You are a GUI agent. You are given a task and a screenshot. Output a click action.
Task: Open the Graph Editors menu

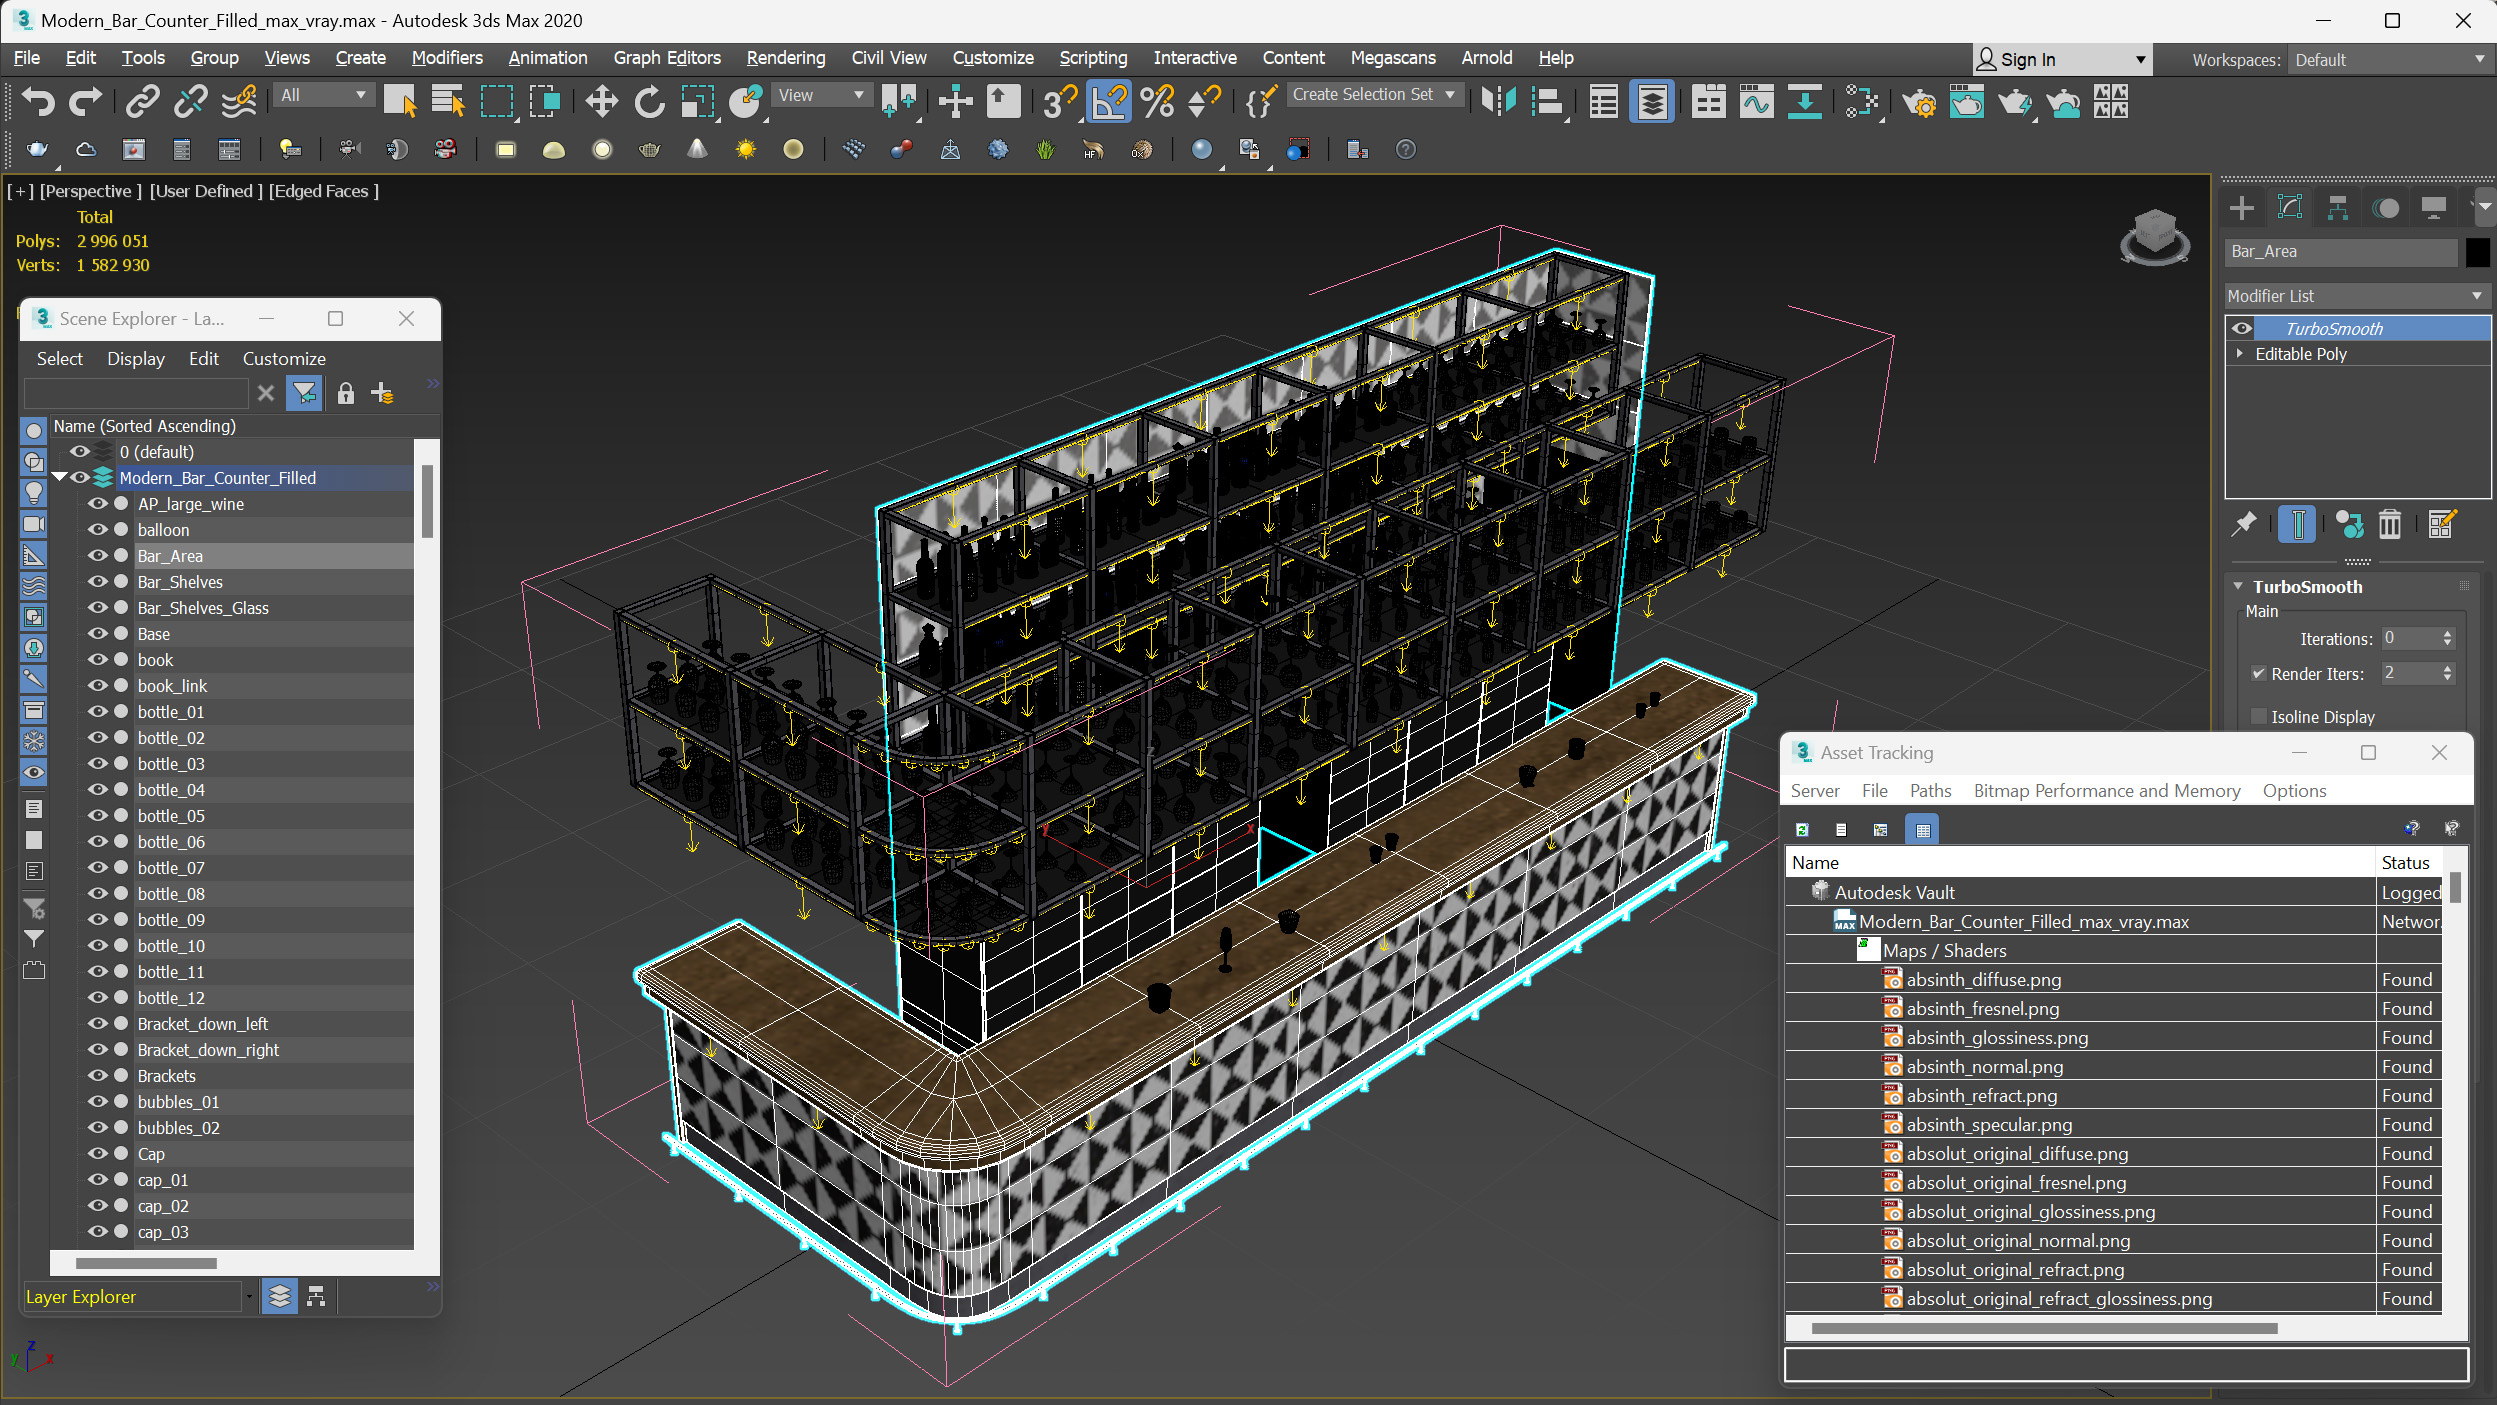click(x=666, y=58)
